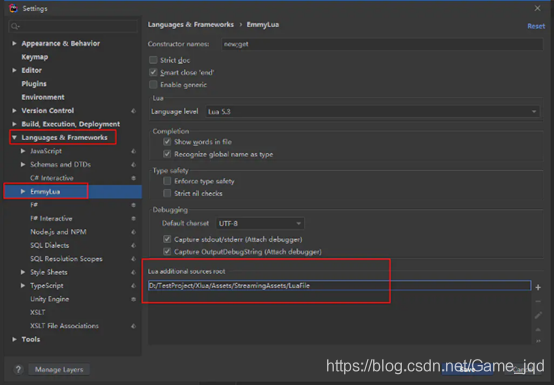This screenshot has height=385, width=554.
Task: Click Languages & Frameworks breadcrumb
Action: [x=191, y=25]
